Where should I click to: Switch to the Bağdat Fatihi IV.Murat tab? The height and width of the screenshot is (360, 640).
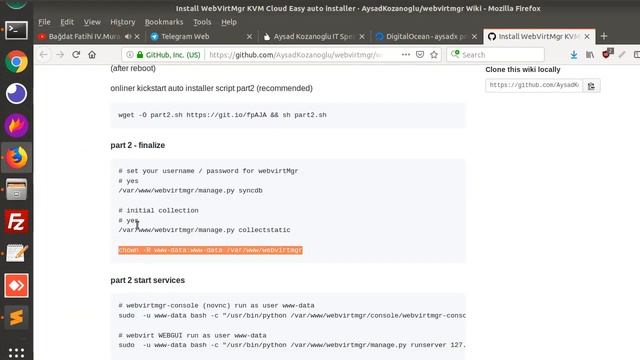coord(84,36)
